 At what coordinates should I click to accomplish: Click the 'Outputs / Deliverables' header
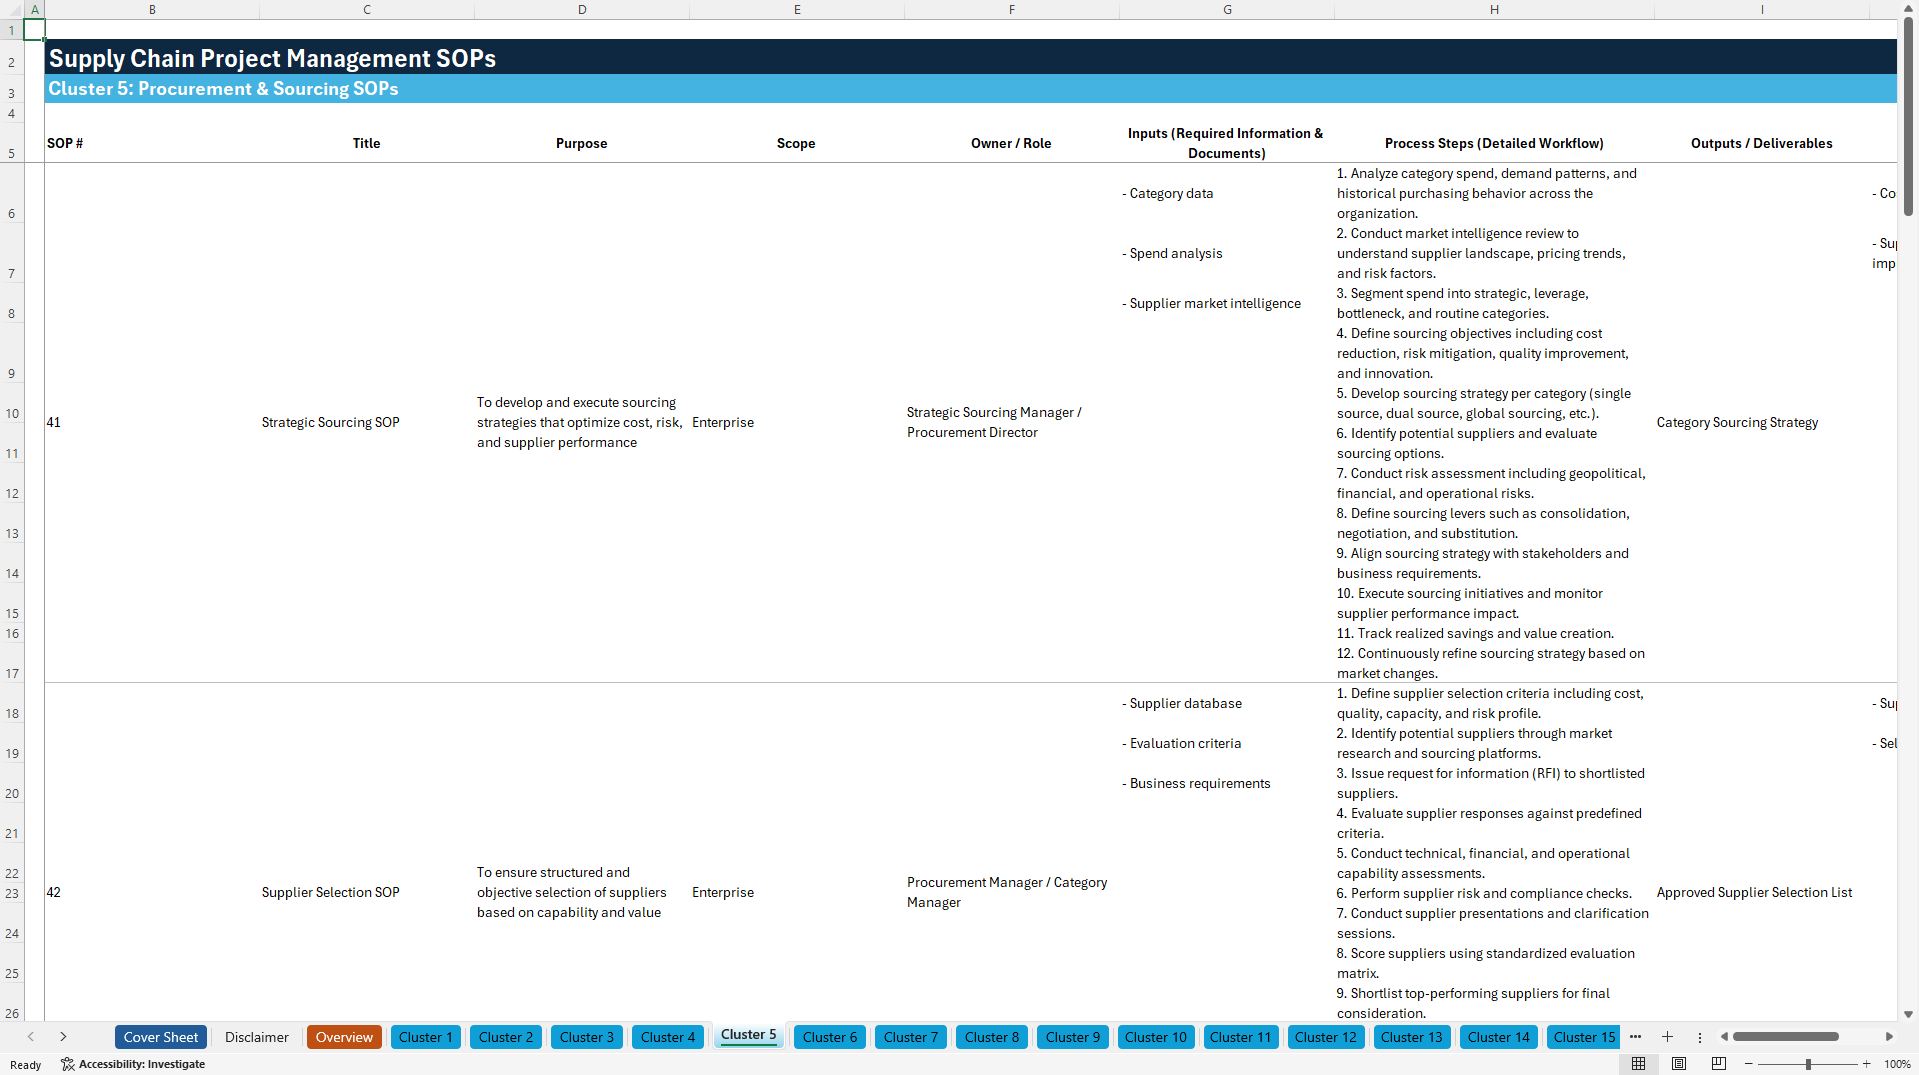point(1762,143)
